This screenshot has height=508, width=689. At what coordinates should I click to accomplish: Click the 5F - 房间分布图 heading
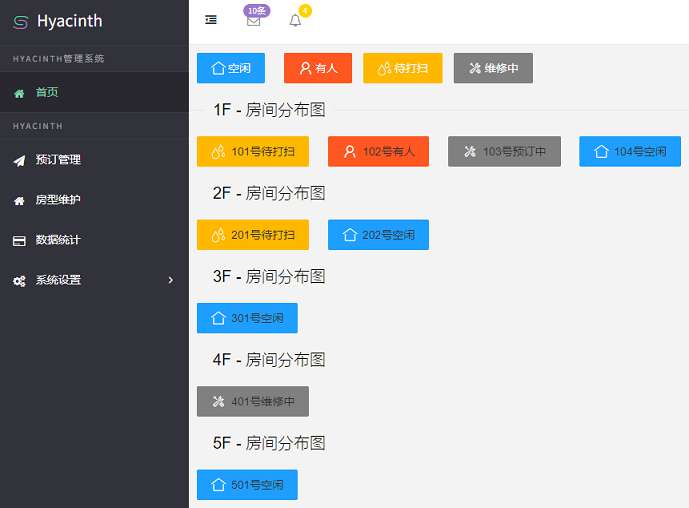[269, 443]
